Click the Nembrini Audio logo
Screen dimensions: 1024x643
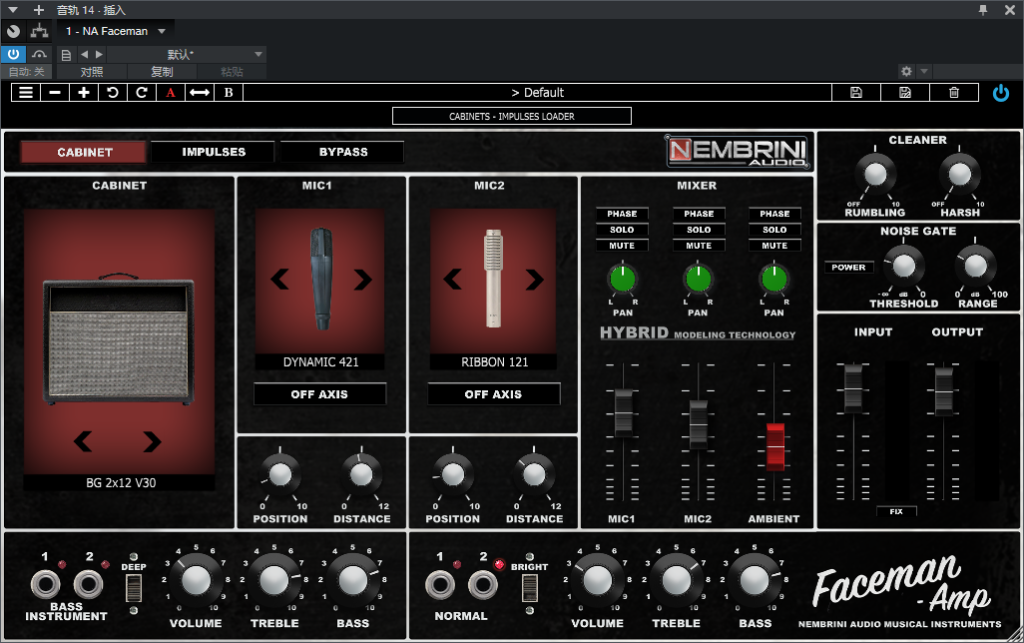point(738,151)
